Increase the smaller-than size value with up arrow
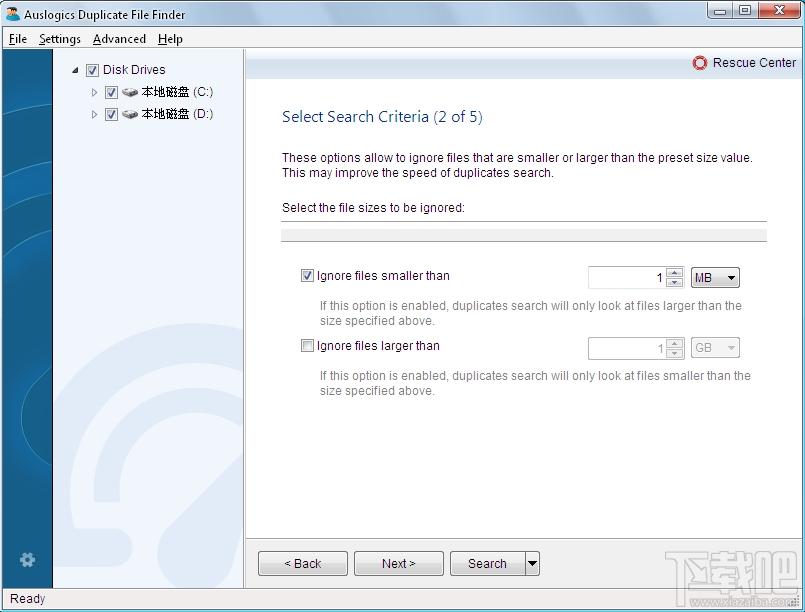 (x=675, y=273)
